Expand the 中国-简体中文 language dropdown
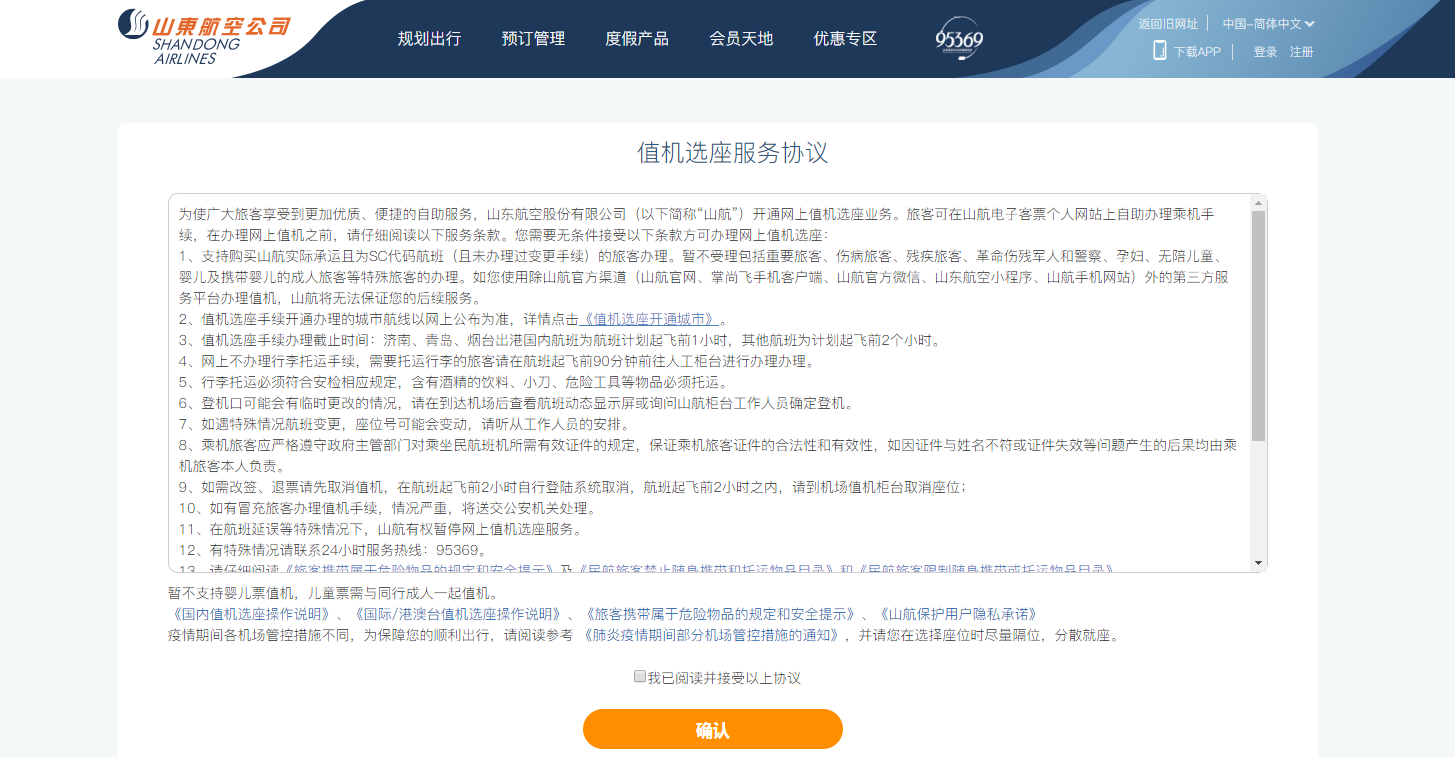 tap(1268, 24)
